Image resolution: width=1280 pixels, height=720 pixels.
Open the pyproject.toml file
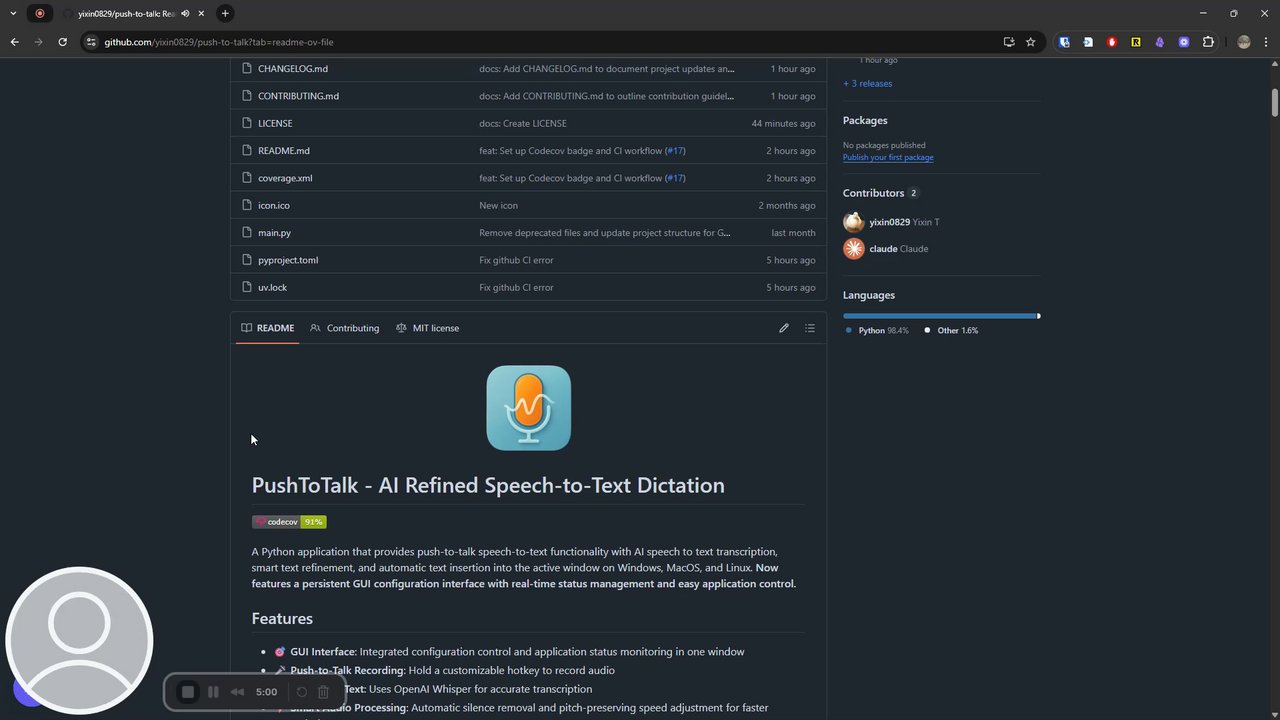(x=288, y=260)
